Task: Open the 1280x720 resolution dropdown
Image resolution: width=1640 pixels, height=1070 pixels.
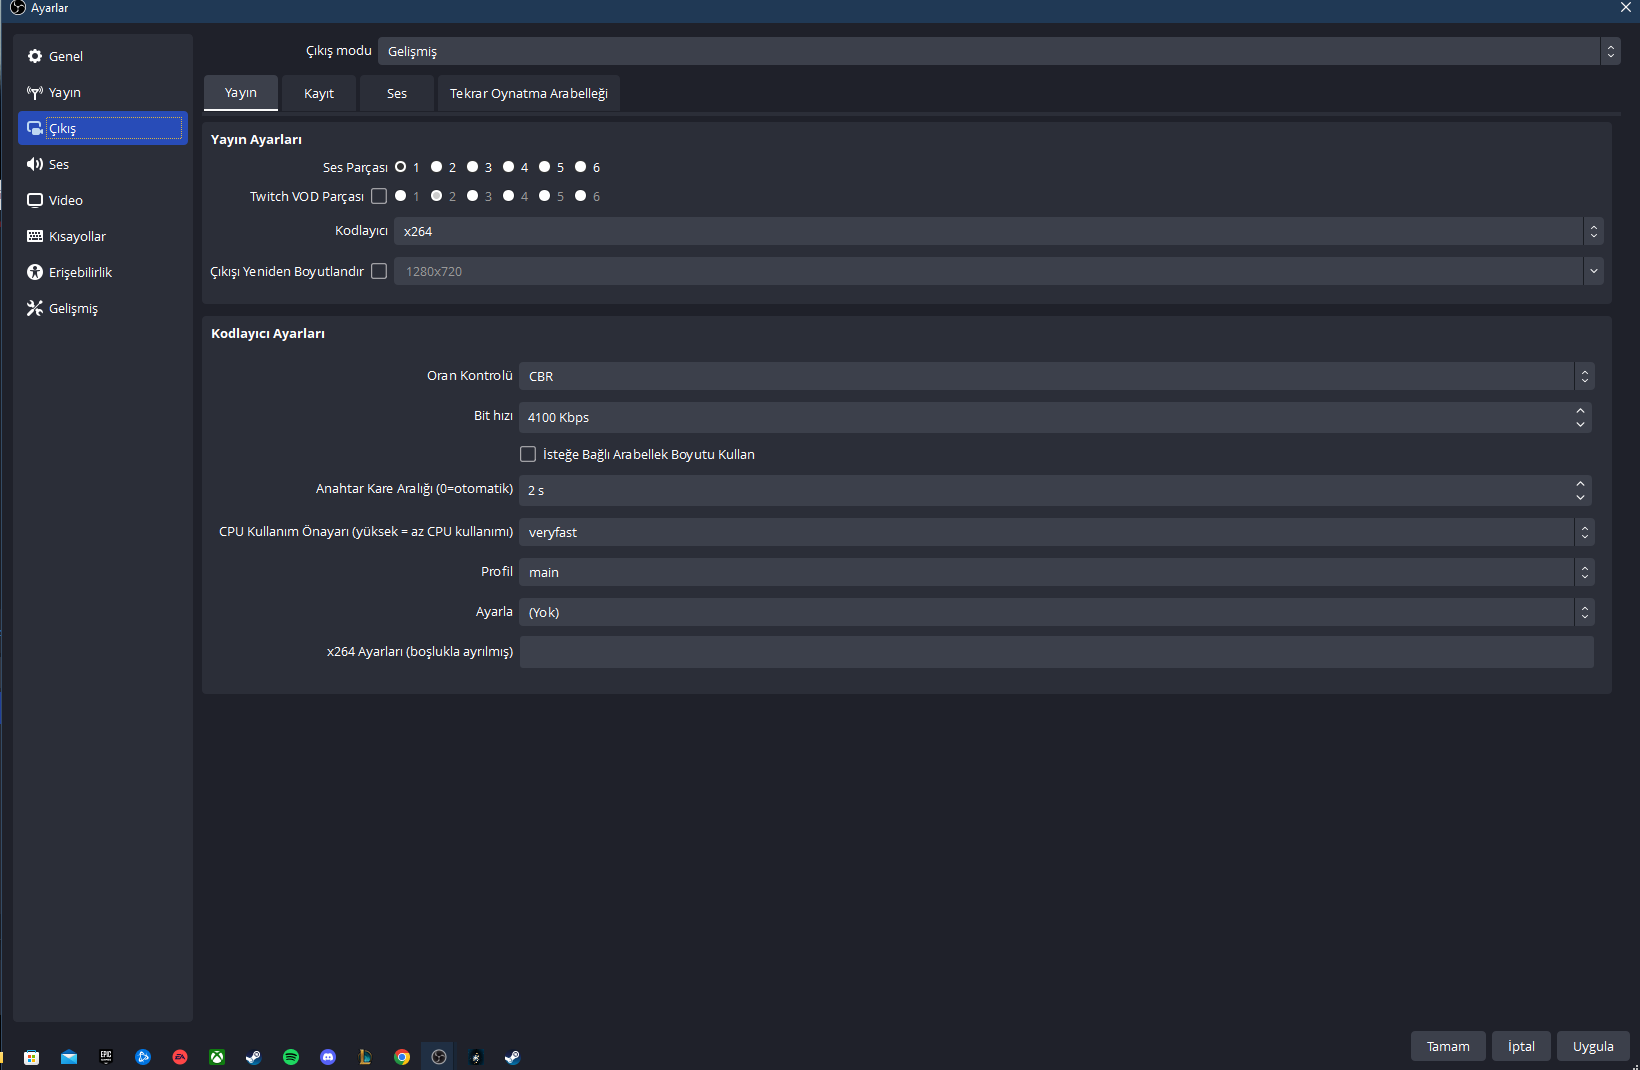Action: coord(999,271)
